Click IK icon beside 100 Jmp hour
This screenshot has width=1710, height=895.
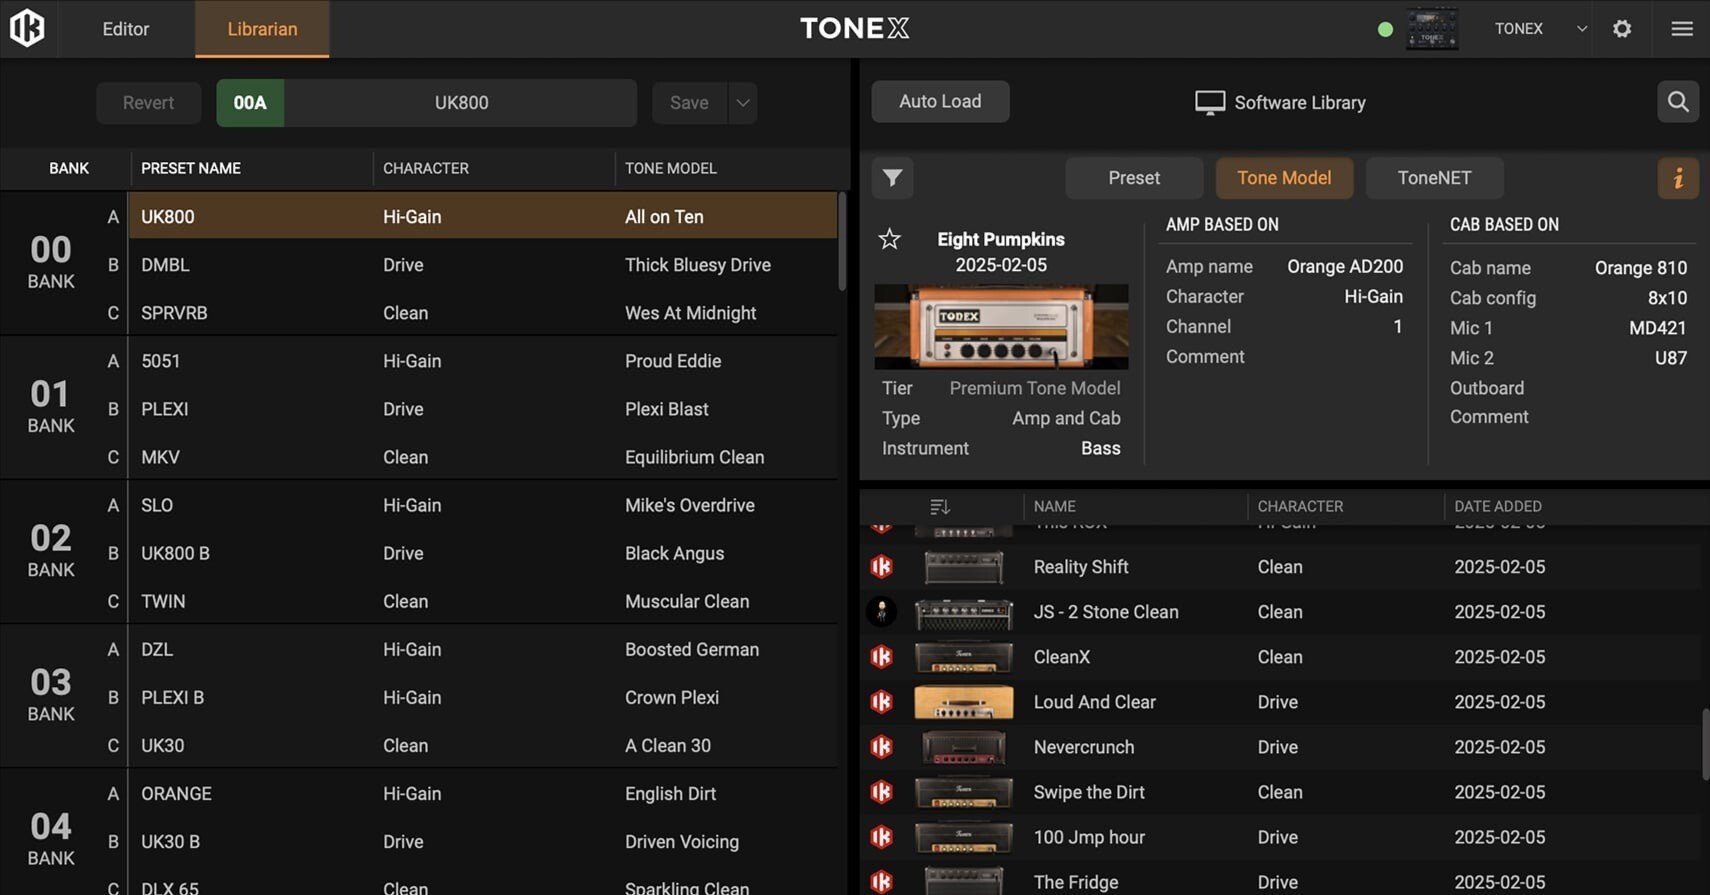click(x=881, y=837)
